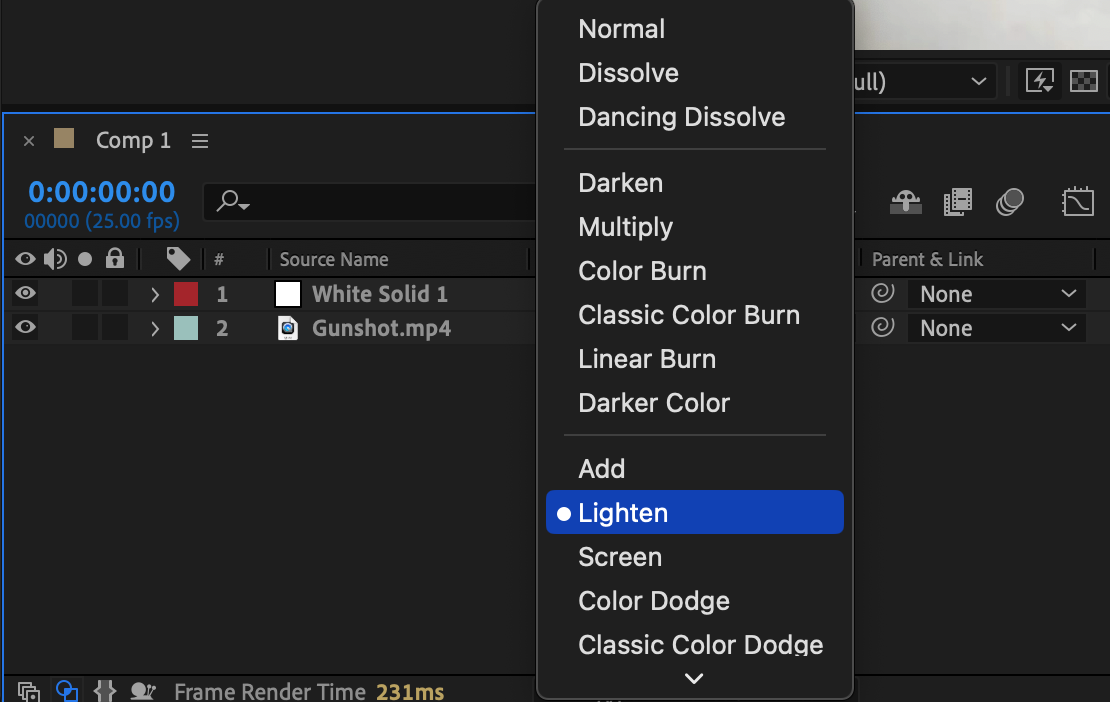This screenshot has height=702, width=1110.
Task: Click the Gunshot.mp4 file type icon
Action: tap(287, 328)
